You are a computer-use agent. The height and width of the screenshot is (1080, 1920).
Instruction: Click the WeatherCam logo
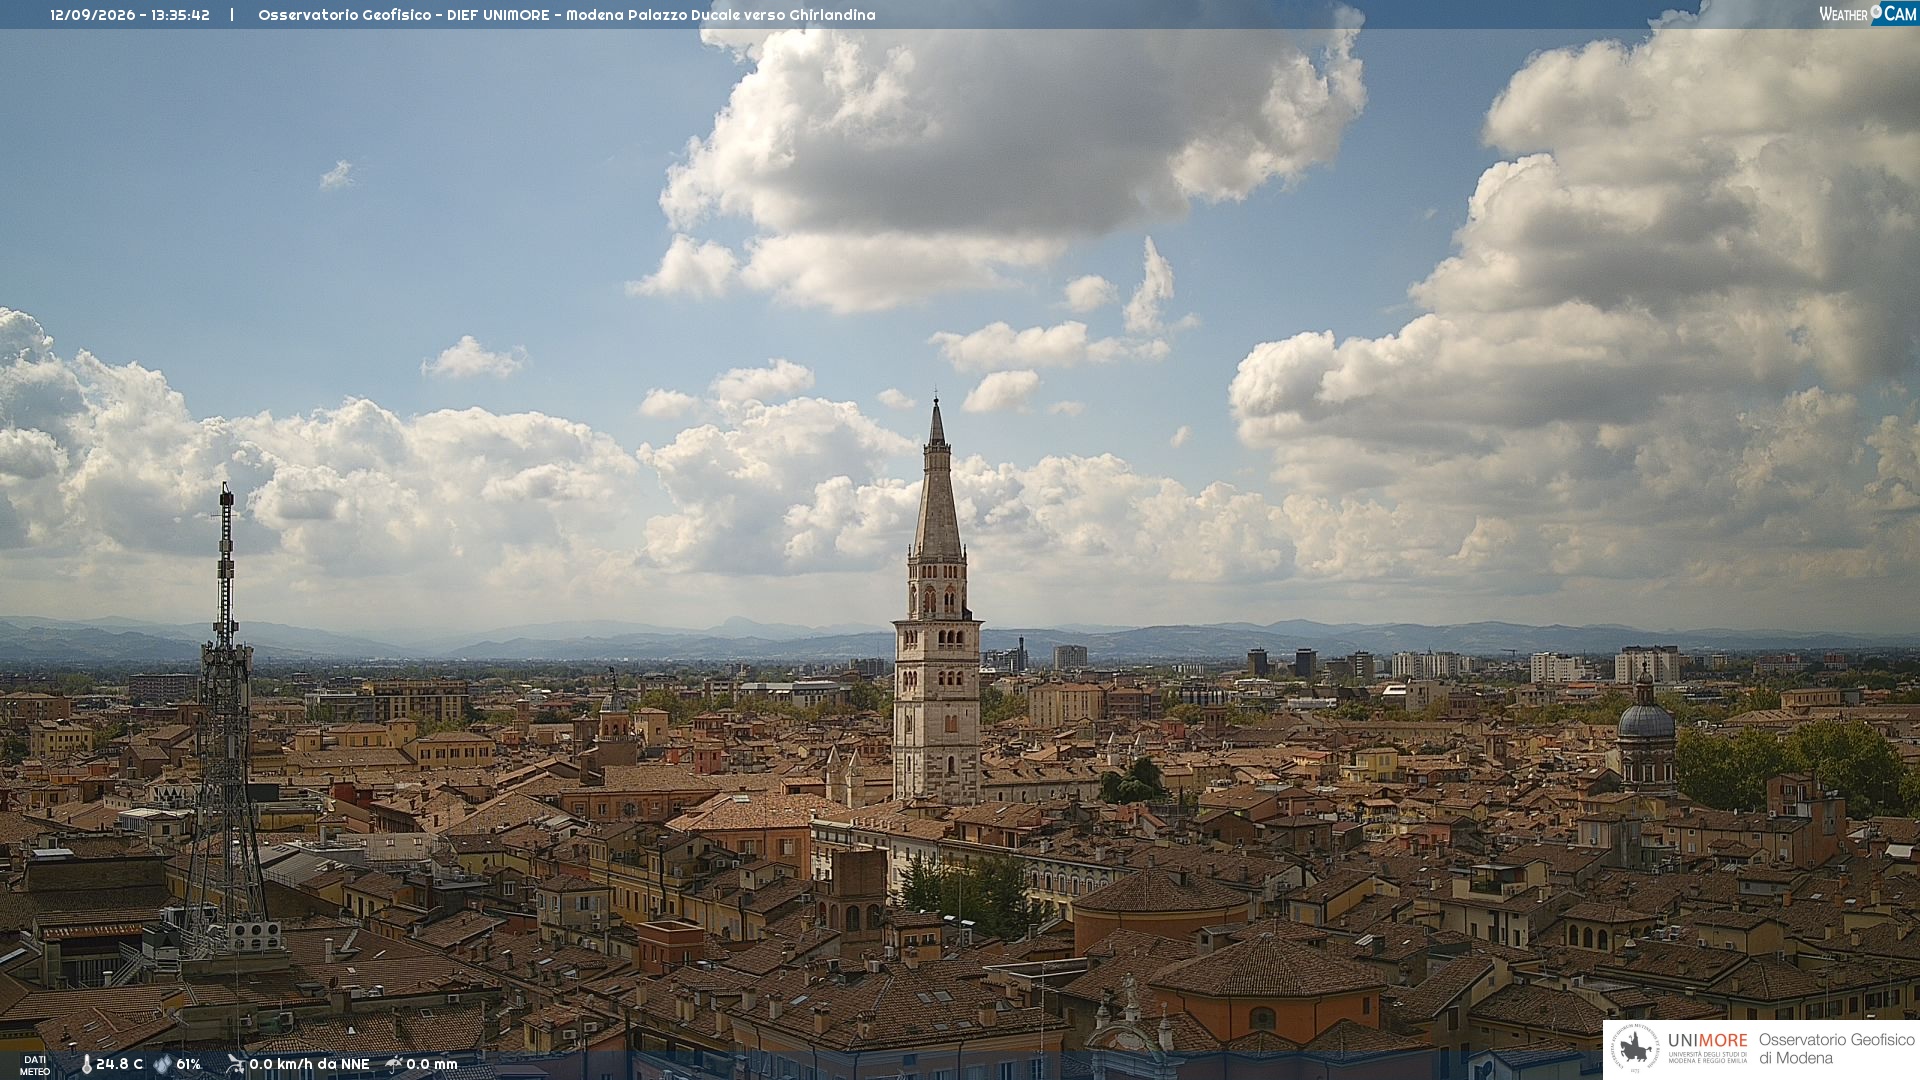pos(1868,14)
